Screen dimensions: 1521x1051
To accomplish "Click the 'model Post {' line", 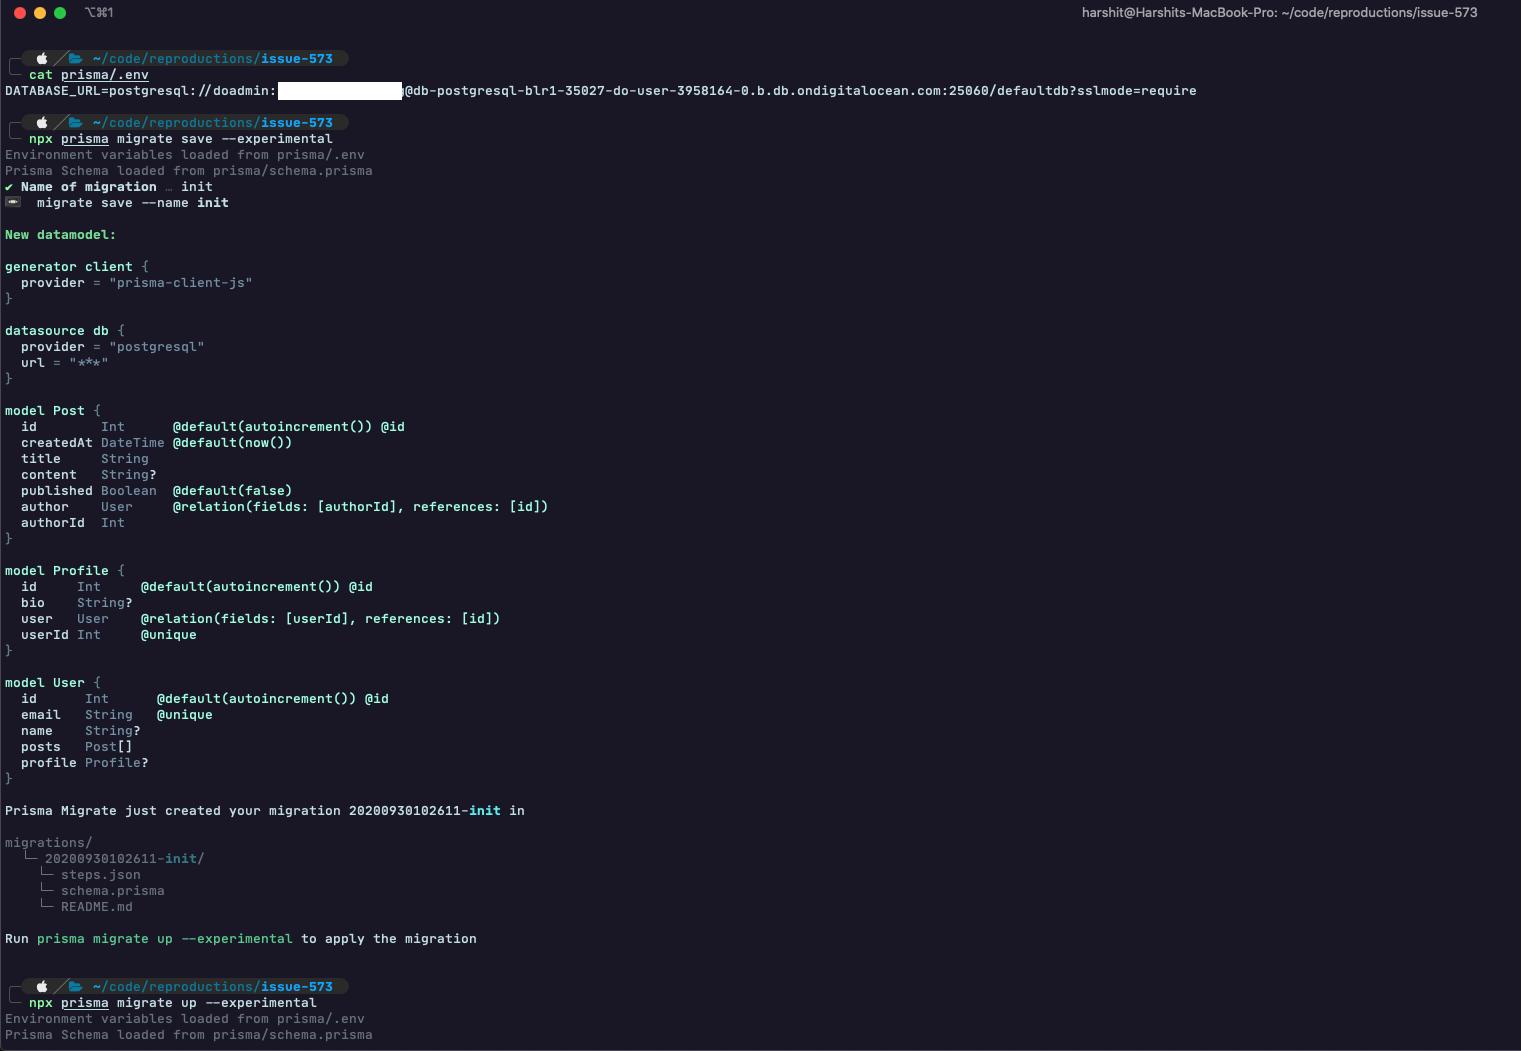I will tap(52, 411).
